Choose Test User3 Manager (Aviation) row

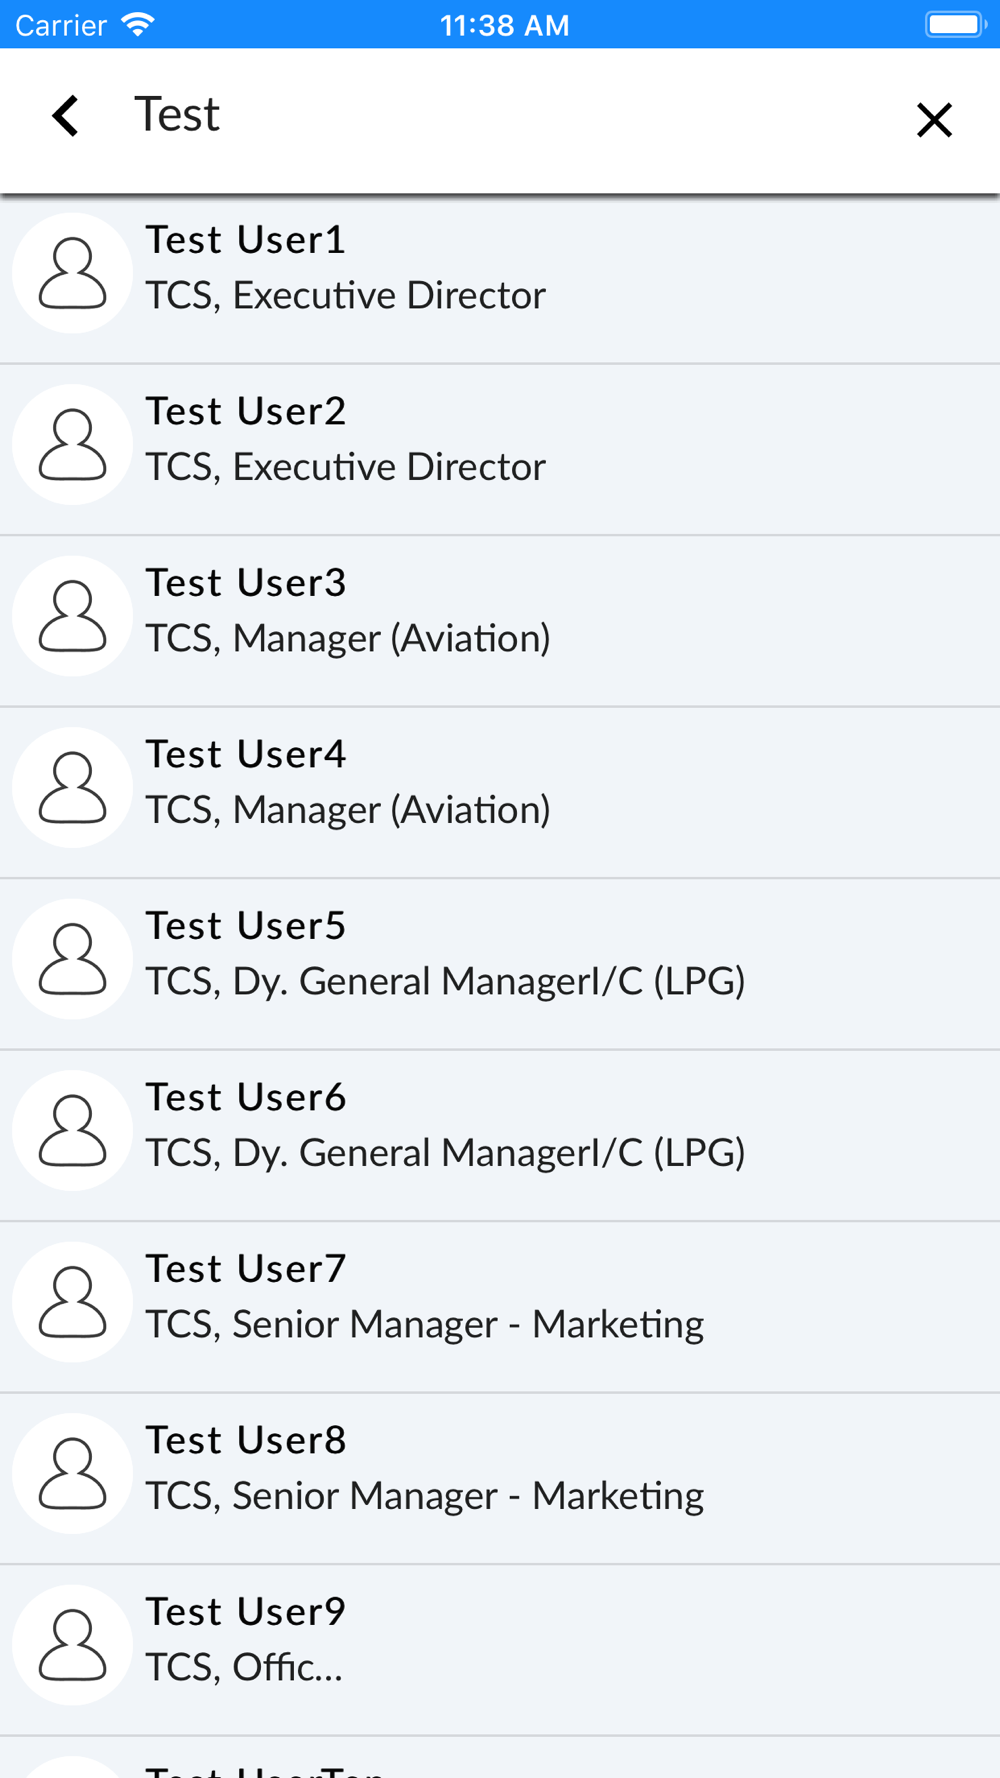(500, 621)
